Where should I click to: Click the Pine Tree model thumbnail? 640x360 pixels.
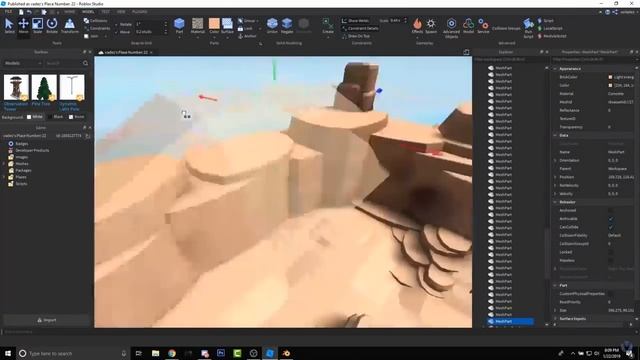pos(44,87)
